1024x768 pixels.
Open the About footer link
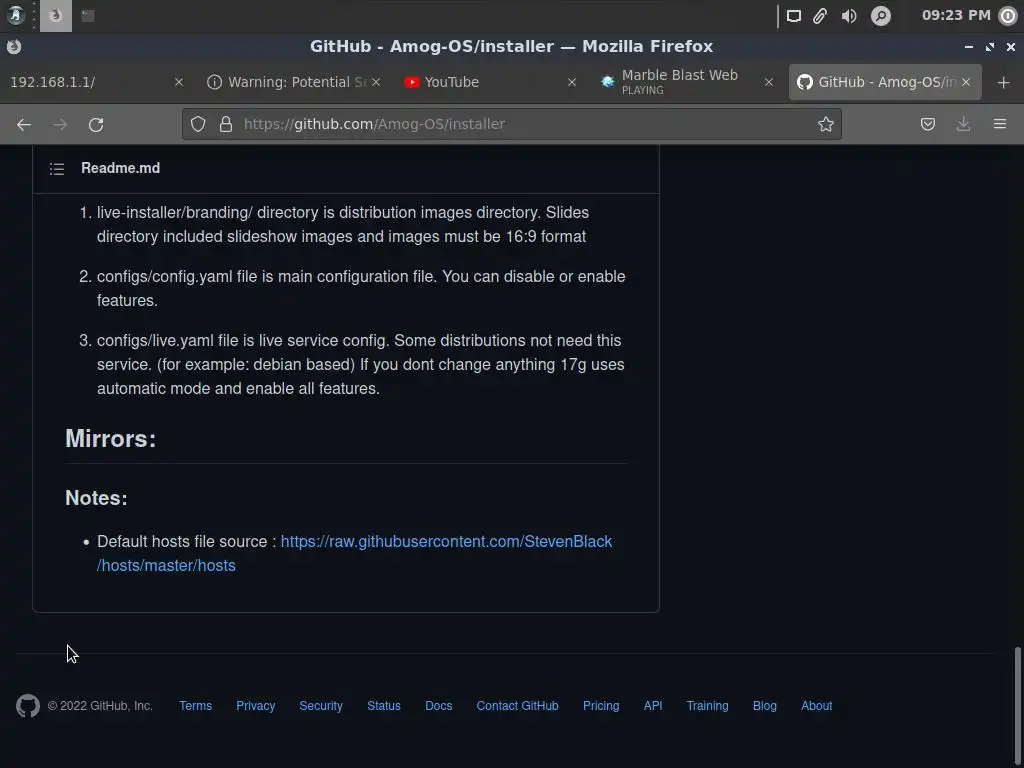point(816,706)
